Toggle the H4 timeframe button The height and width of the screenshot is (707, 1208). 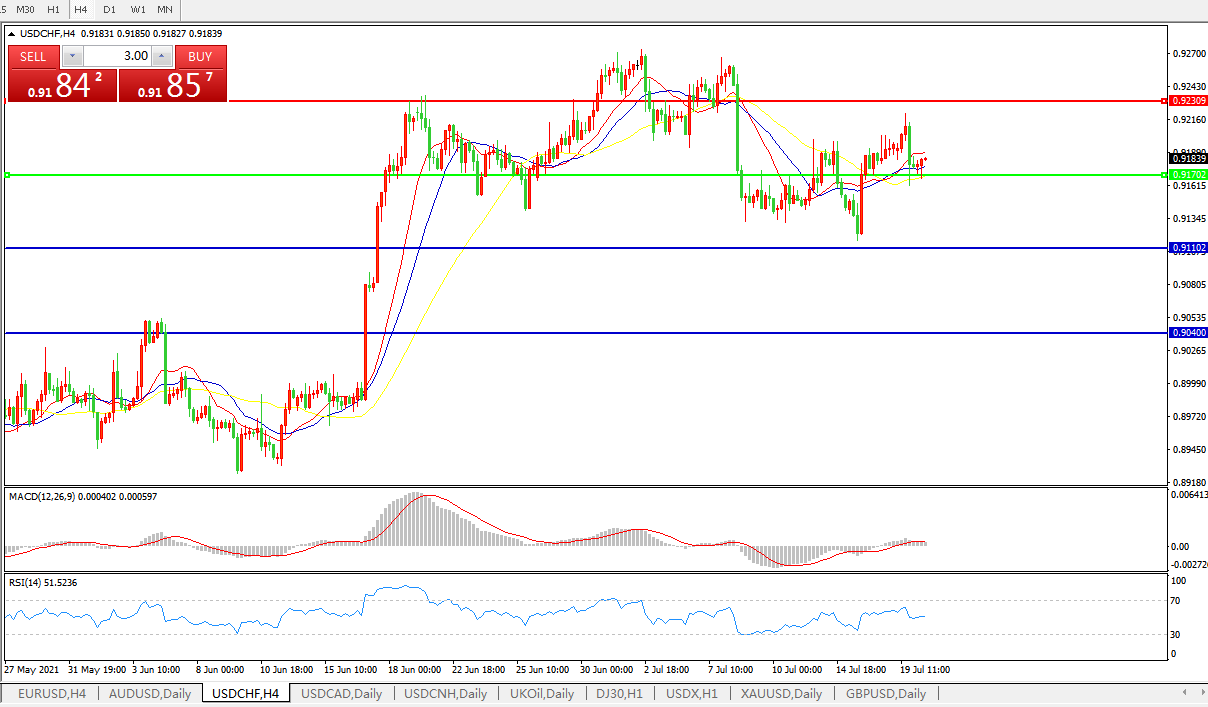(81, 9)
